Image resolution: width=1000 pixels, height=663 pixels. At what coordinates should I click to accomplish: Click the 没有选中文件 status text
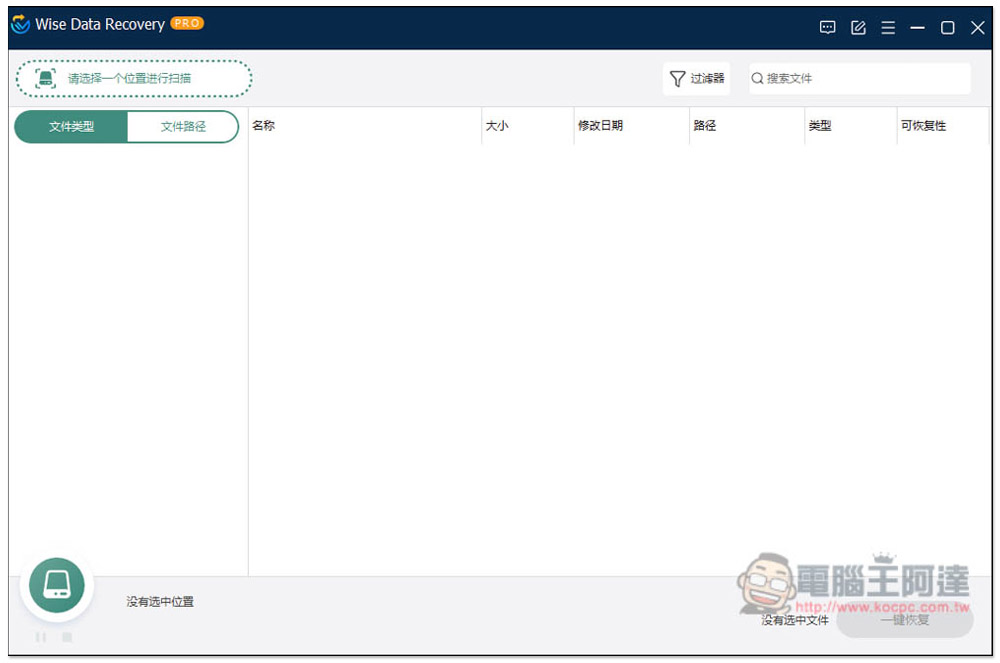pyautogui.click(x=795, y=620)
